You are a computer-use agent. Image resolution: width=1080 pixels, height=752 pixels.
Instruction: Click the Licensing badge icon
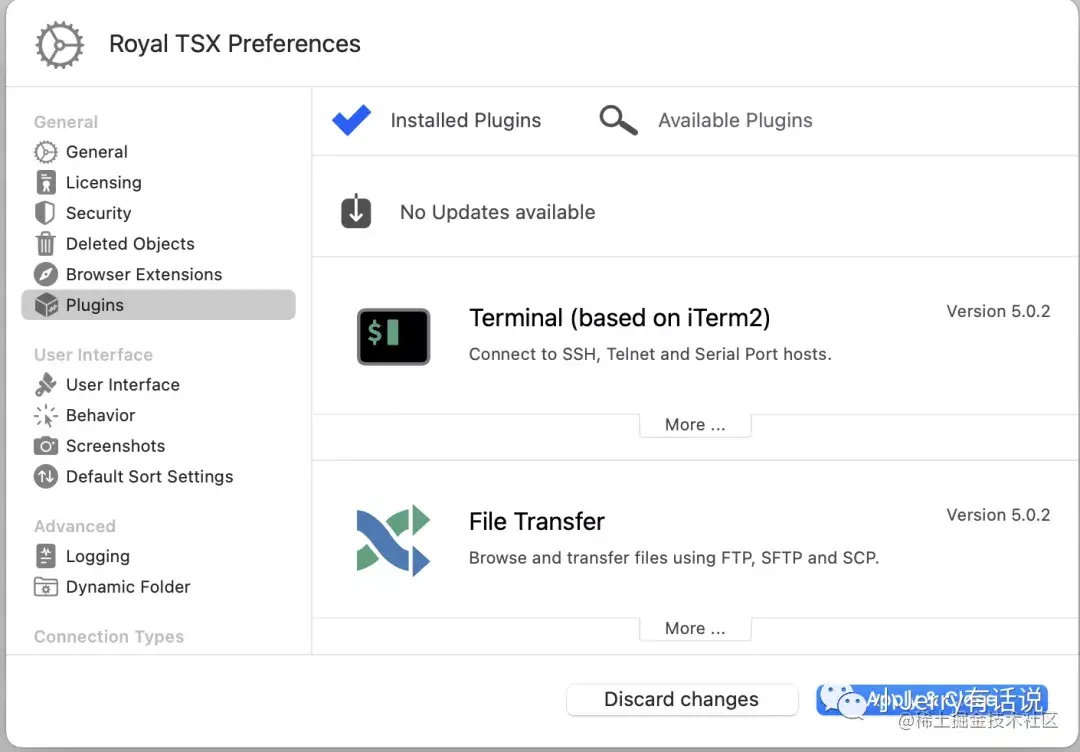pos(45,182)
